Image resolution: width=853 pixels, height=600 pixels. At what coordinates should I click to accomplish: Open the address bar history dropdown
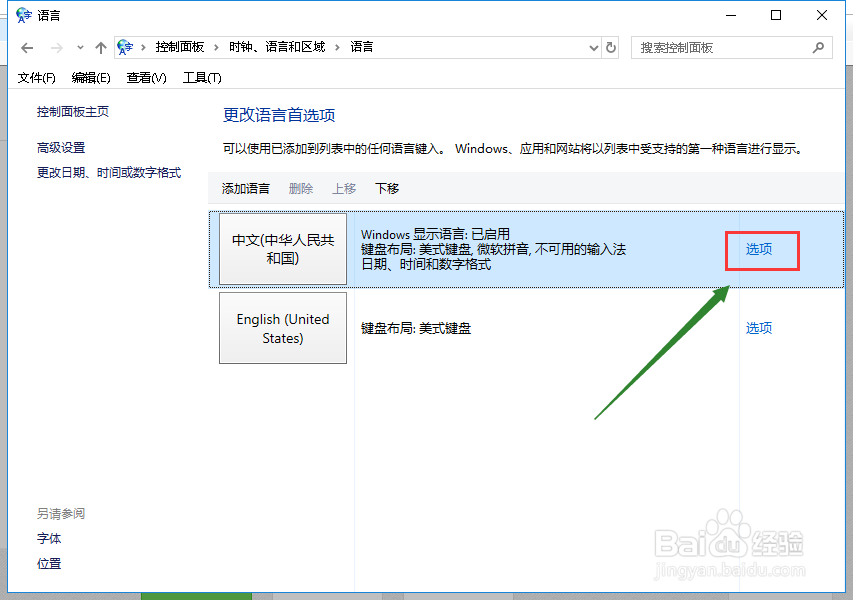(x=594, y=47)
